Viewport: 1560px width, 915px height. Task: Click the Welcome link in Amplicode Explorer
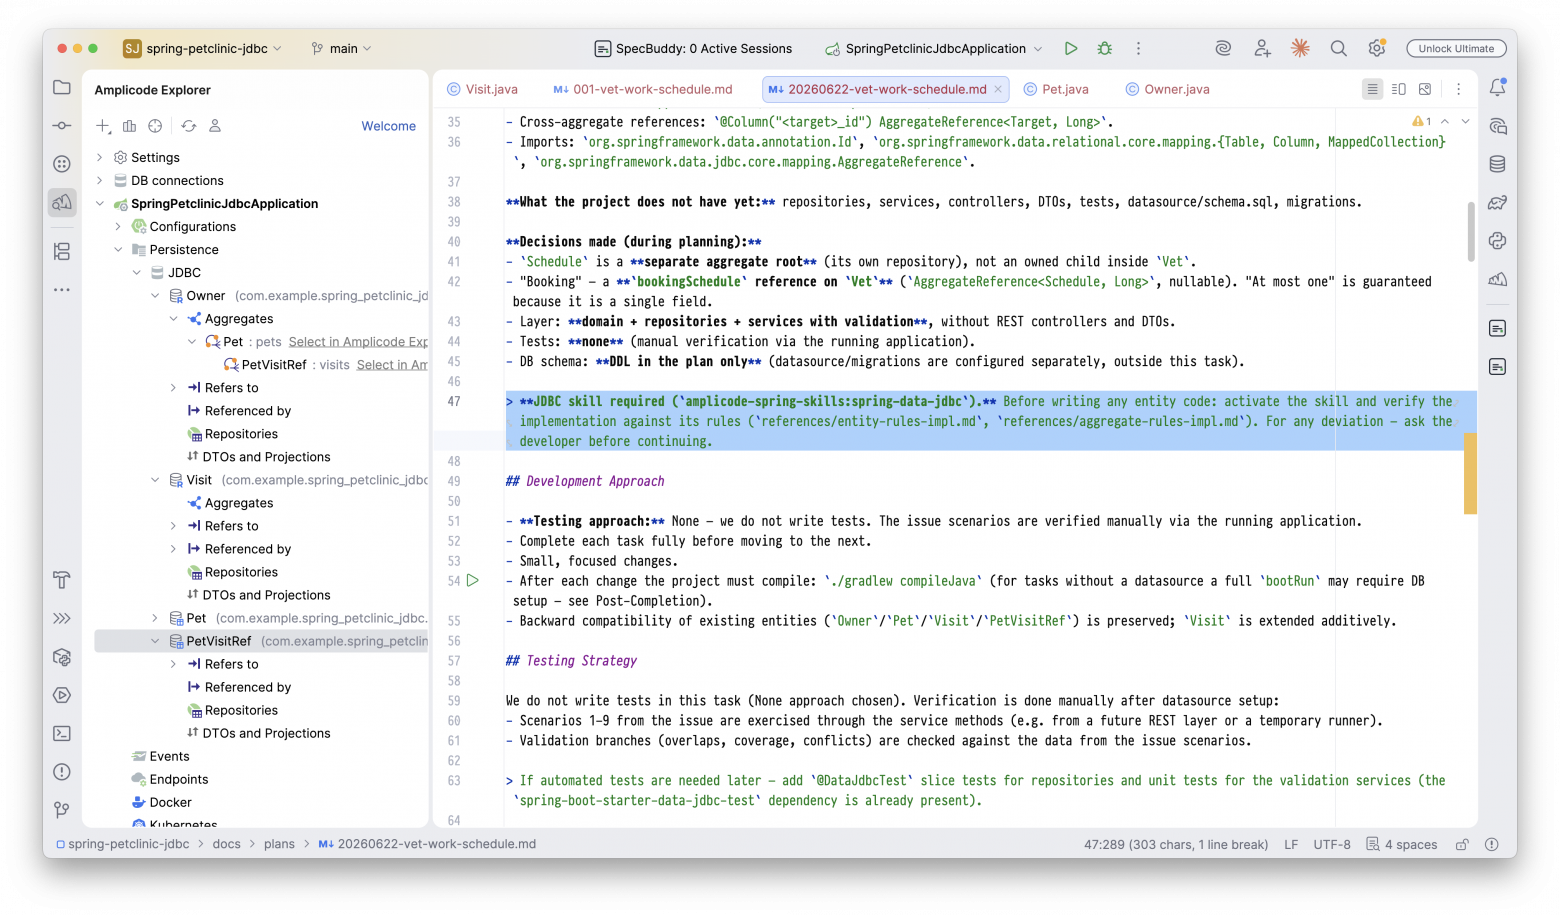point(389,126)
